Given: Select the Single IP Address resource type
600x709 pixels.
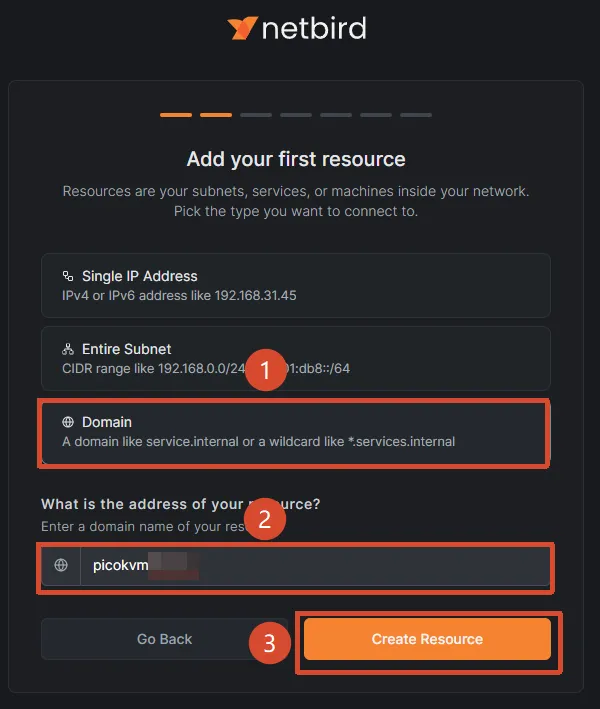Looking at the screenshot, I should pos(296,285).
